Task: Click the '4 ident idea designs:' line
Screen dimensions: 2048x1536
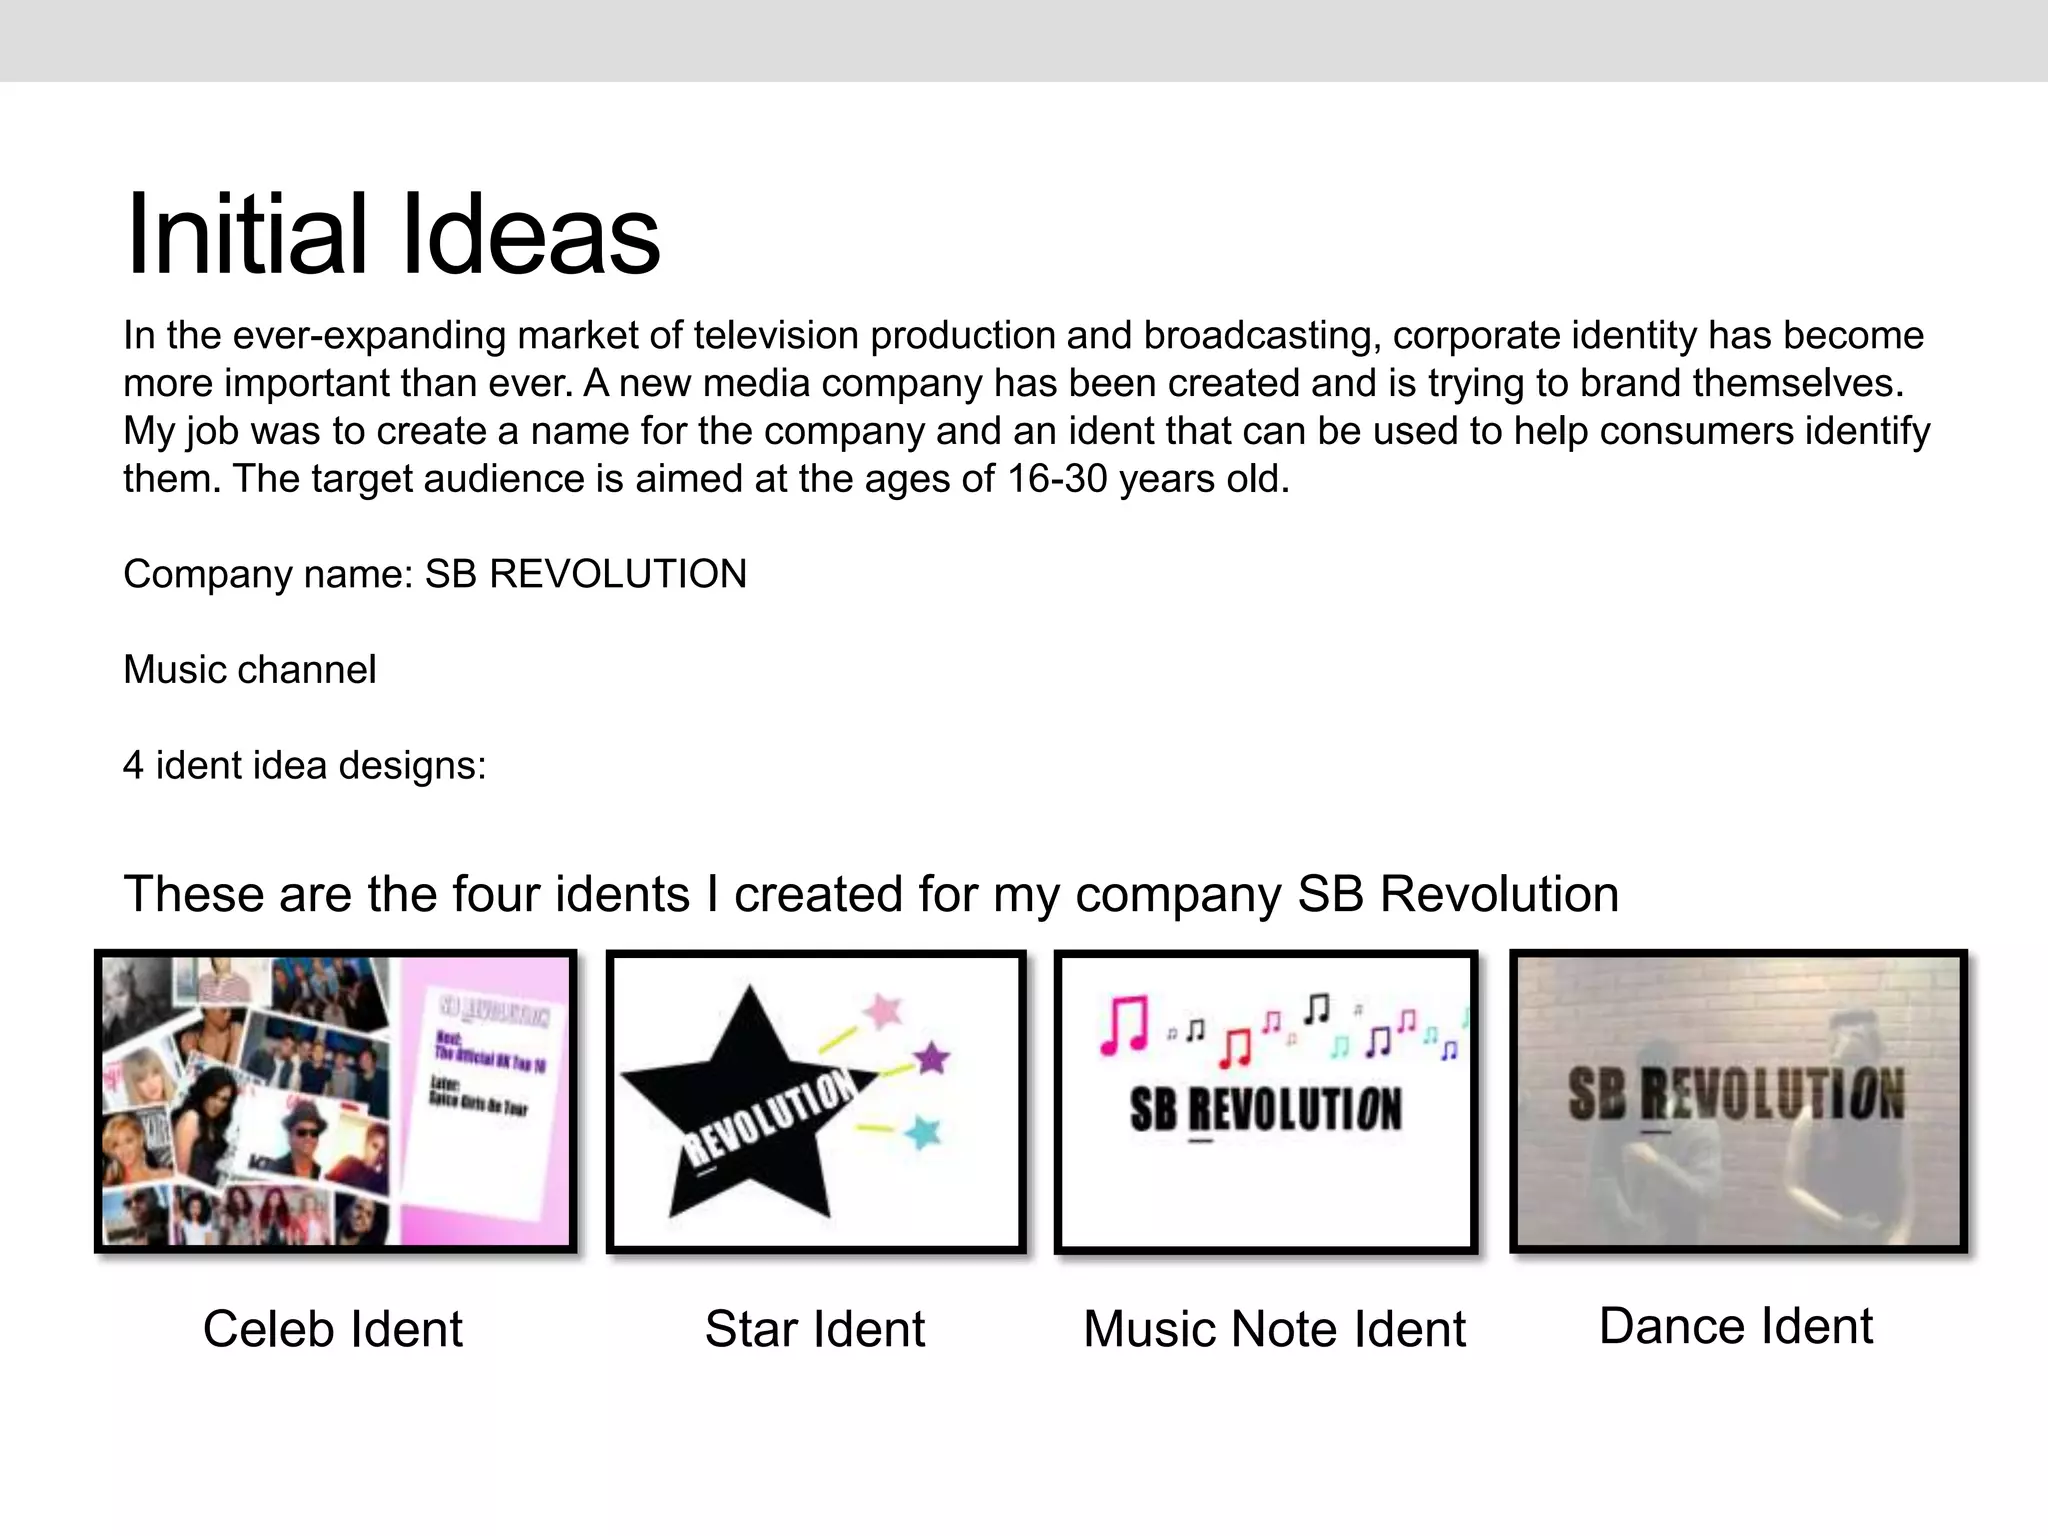Action: [304, 766]
